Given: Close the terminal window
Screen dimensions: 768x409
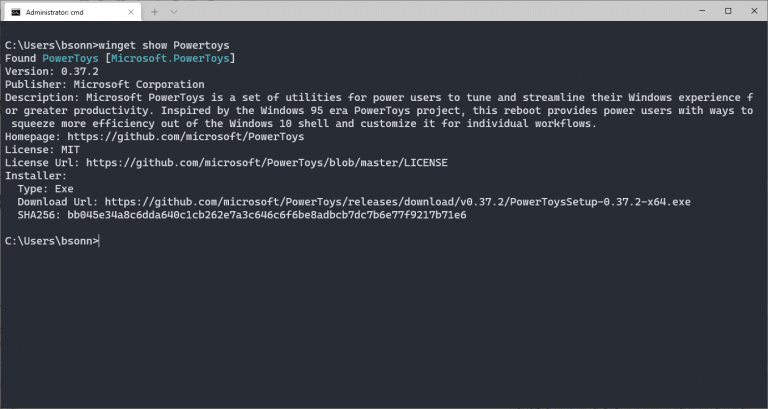Looking at the screenshot, I should 754,11.
